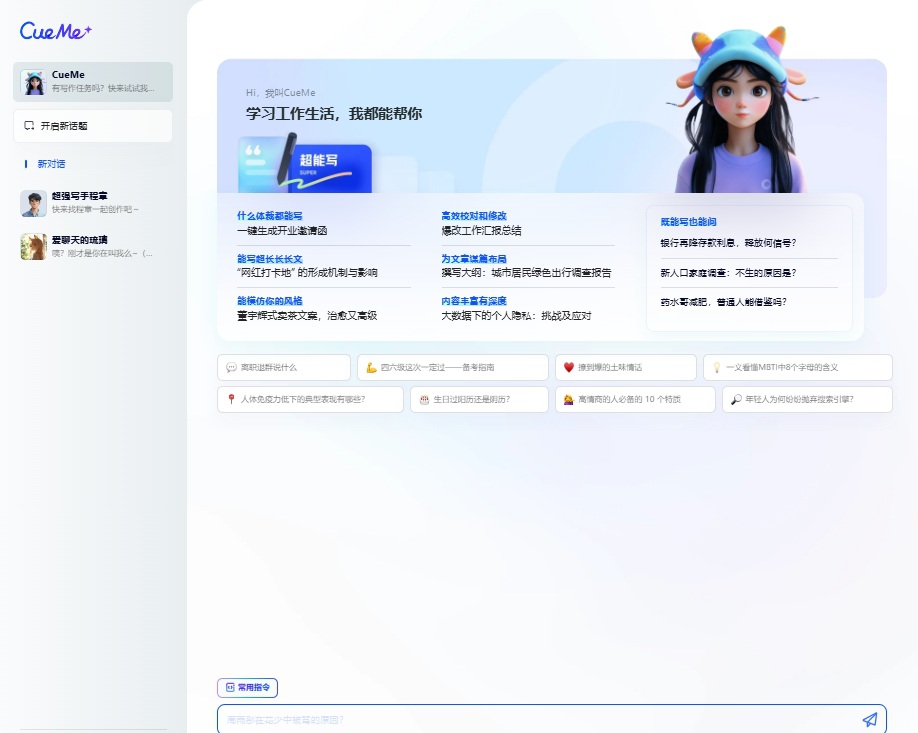Select 爆改工作汇报总结 example prompt
Viewport: 918px width, 733px height.
[x=481, y=230]
